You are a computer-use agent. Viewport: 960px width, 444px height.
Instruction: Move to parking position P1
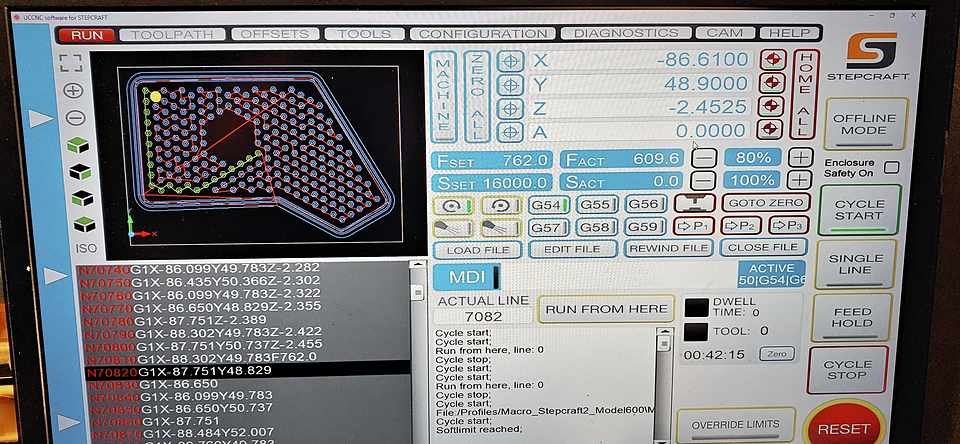(694, 225)
